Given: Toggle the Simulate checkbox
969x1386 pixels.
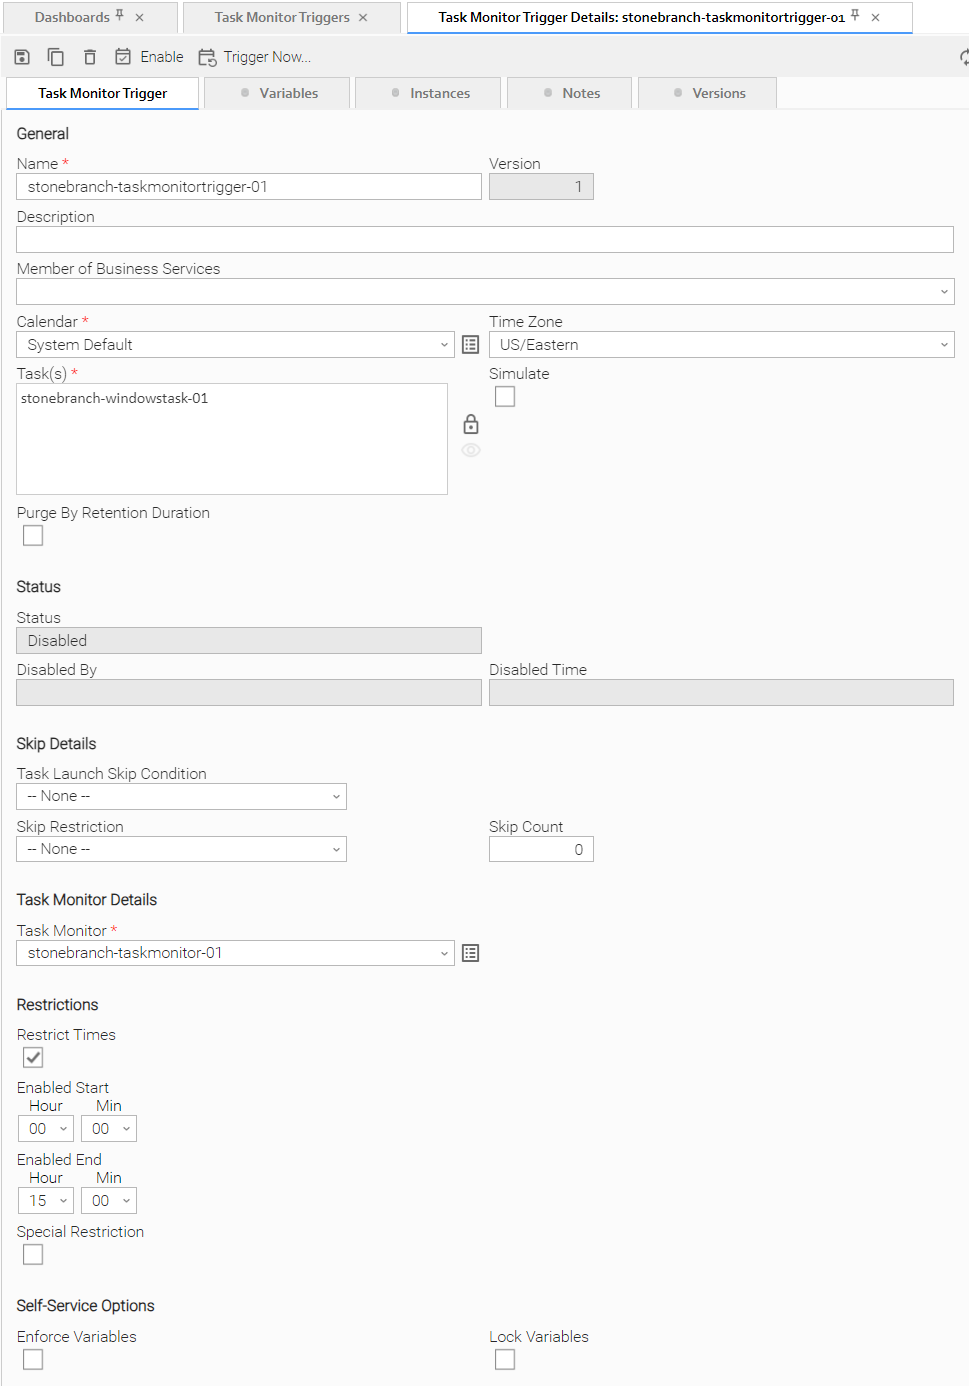Looking at the screenshot, I should point(505,397).
